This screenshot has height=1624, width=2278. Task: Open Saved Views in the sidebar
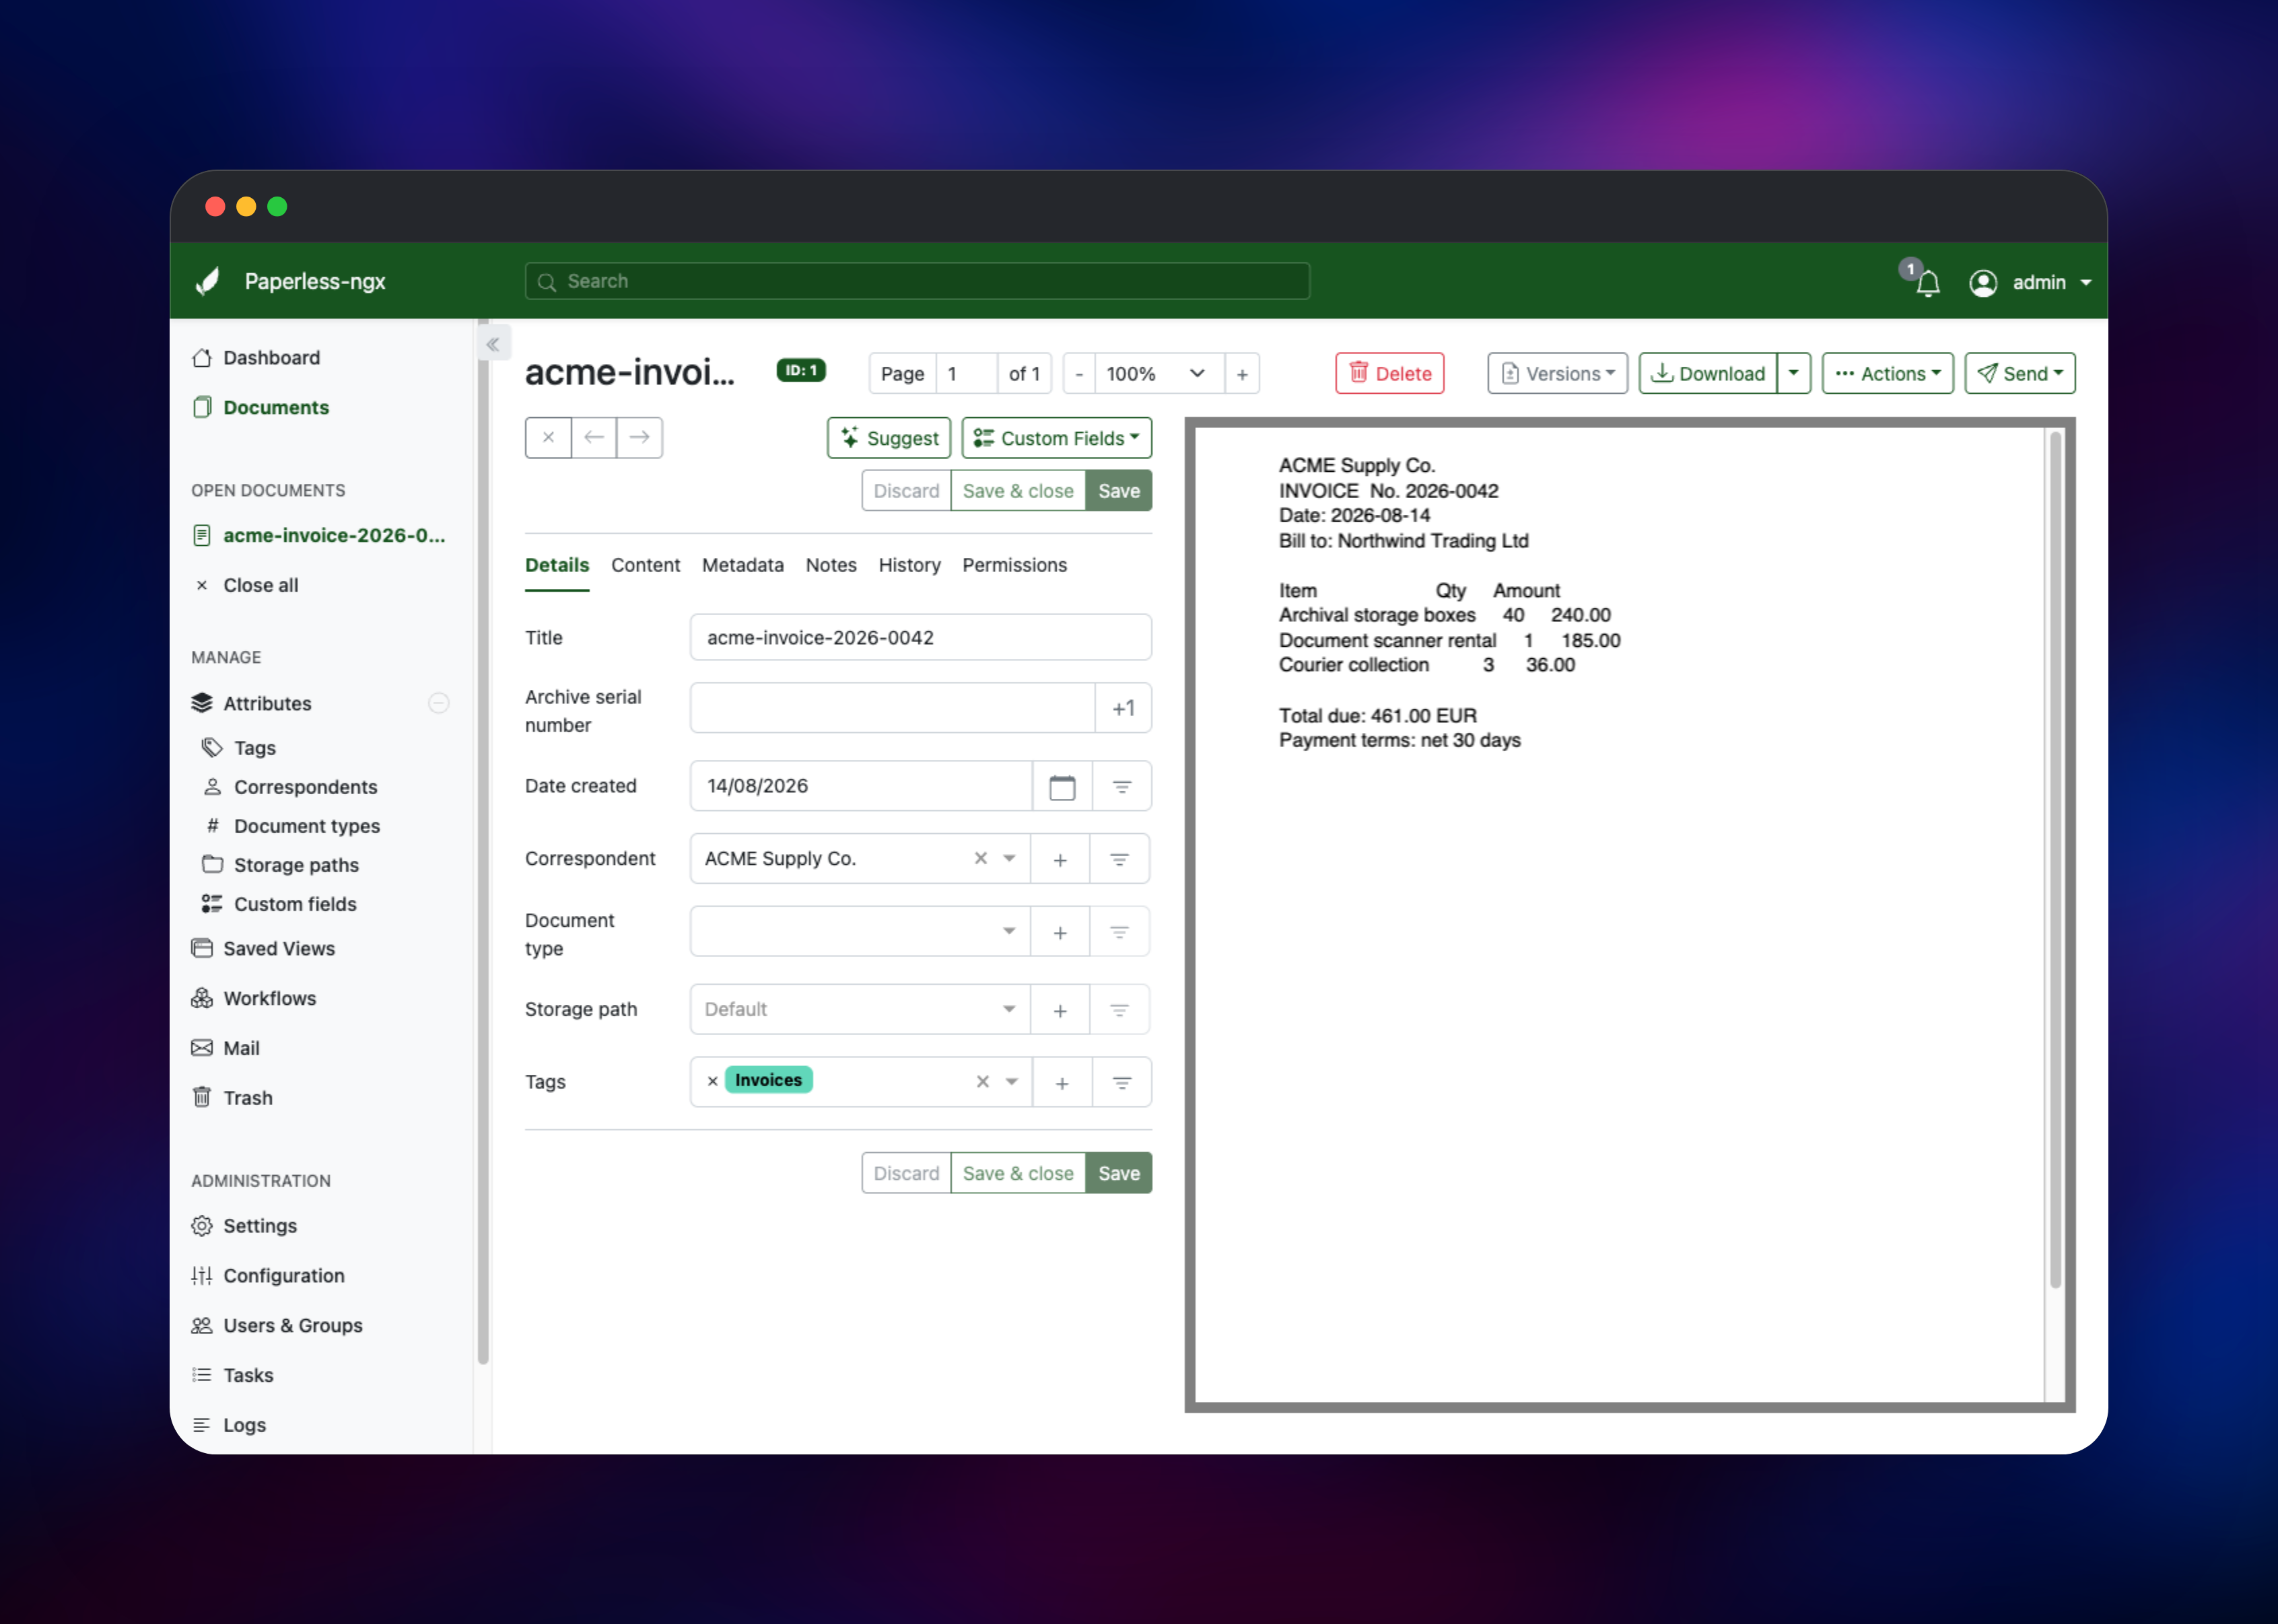point(264,949)
